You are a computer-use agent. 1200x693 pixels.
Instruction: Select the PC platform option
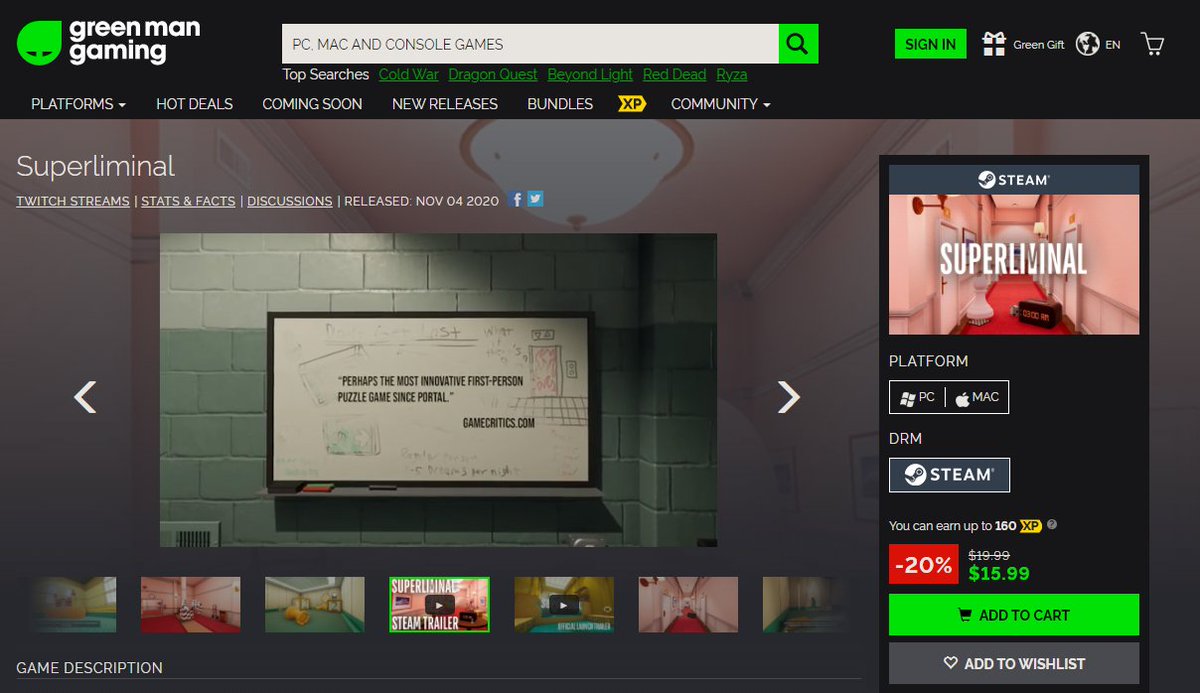(x=918, y=397)
